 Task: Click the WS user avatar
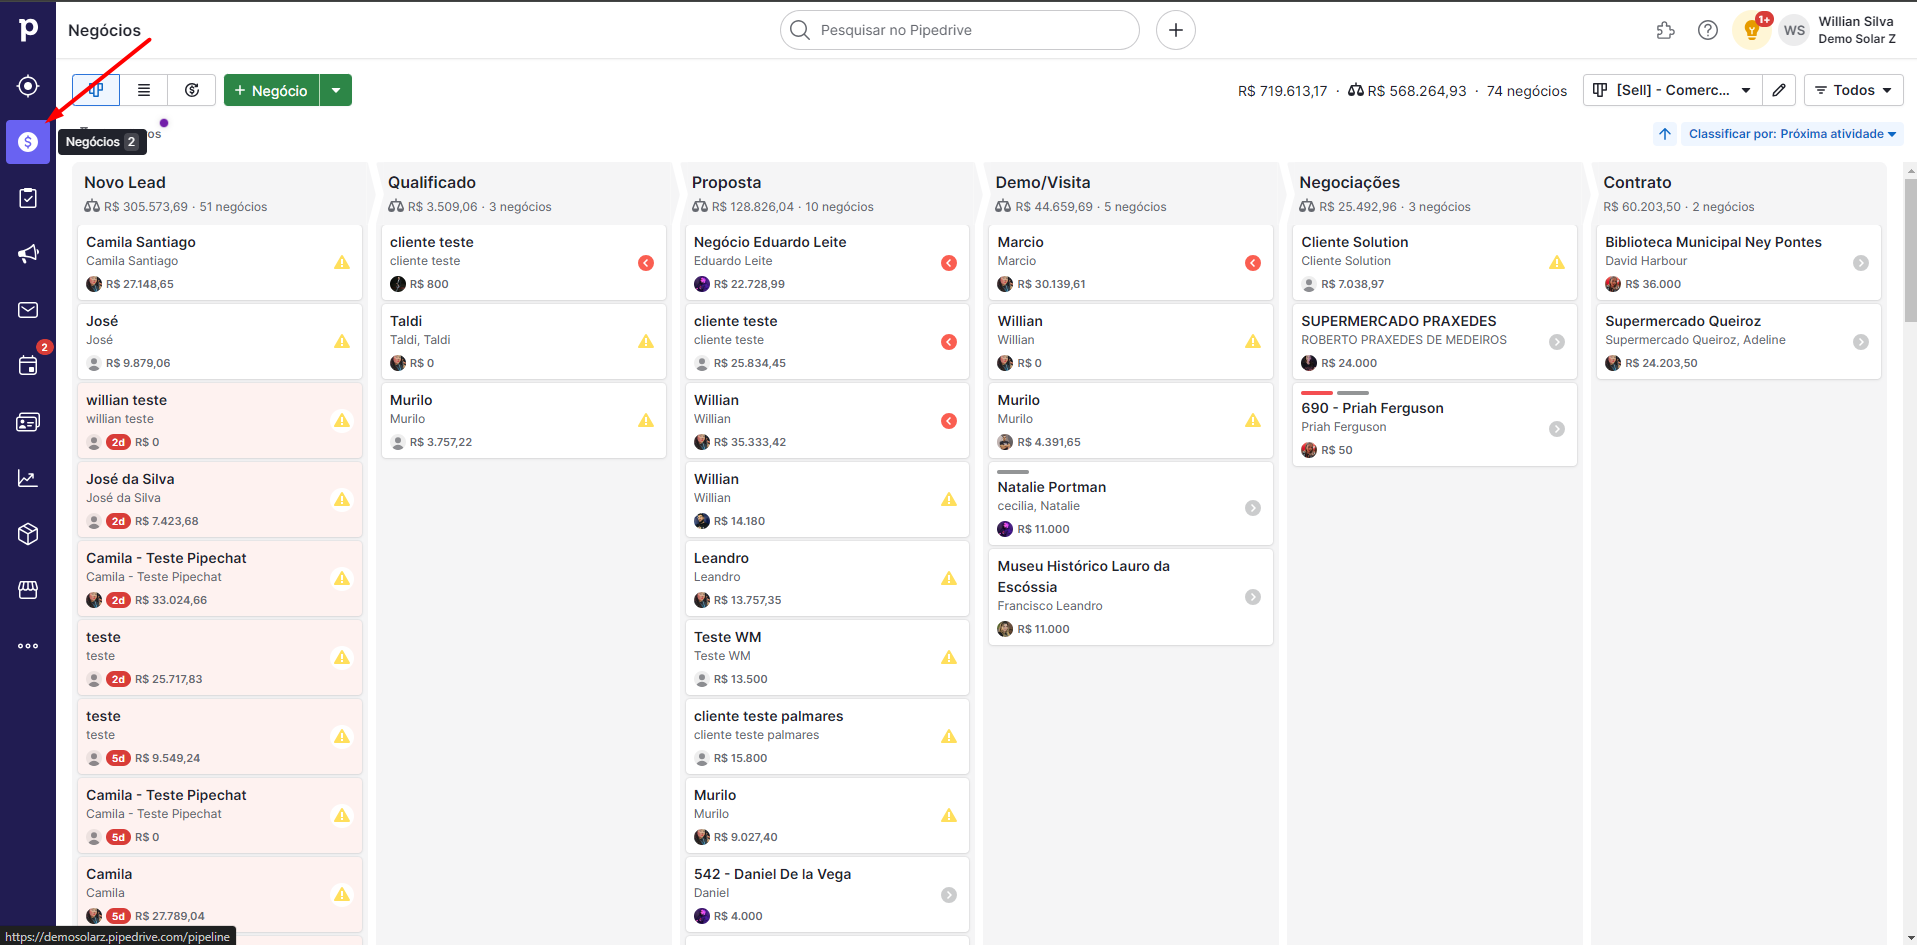(1794, 30)
